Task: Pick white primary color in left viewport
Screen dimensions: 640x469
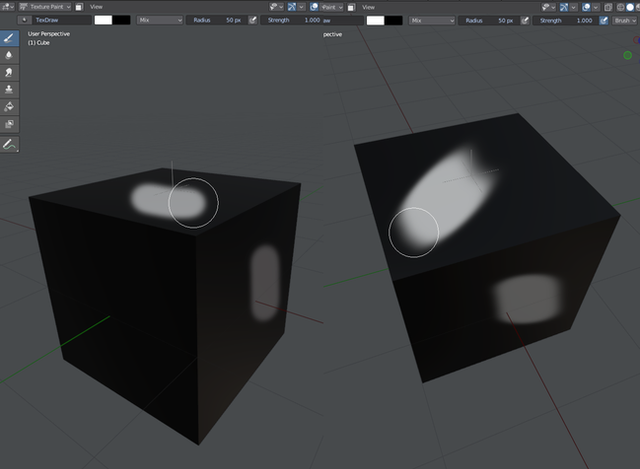Action: pyautogui.click(x=103, y=20)
